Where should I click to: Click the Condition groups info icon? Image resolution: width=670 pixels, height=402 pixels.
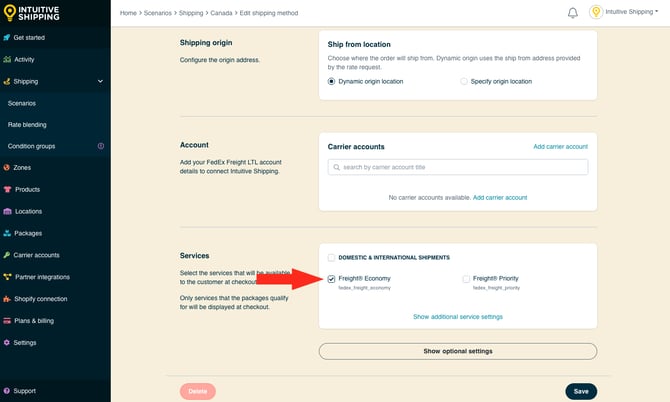pos(100,146)
